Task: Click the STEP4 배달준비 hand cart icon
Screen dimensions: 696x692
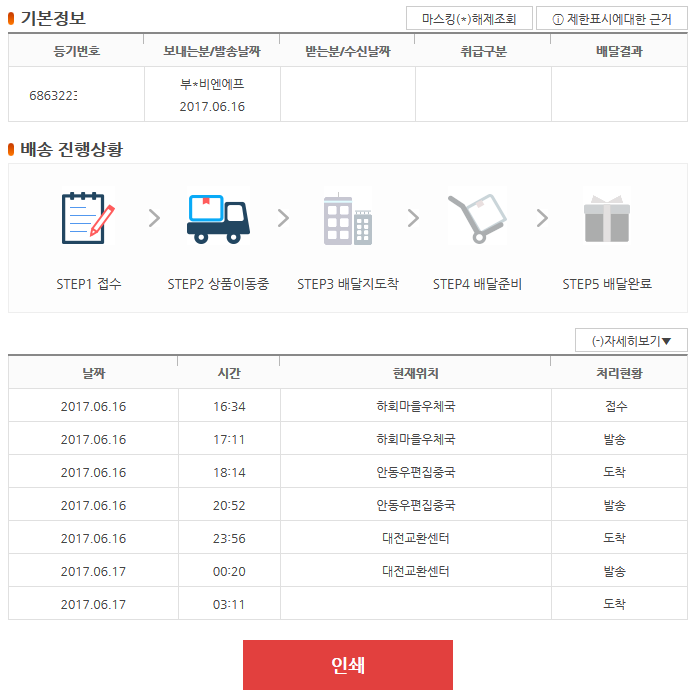Action: [x=477, y=217]
